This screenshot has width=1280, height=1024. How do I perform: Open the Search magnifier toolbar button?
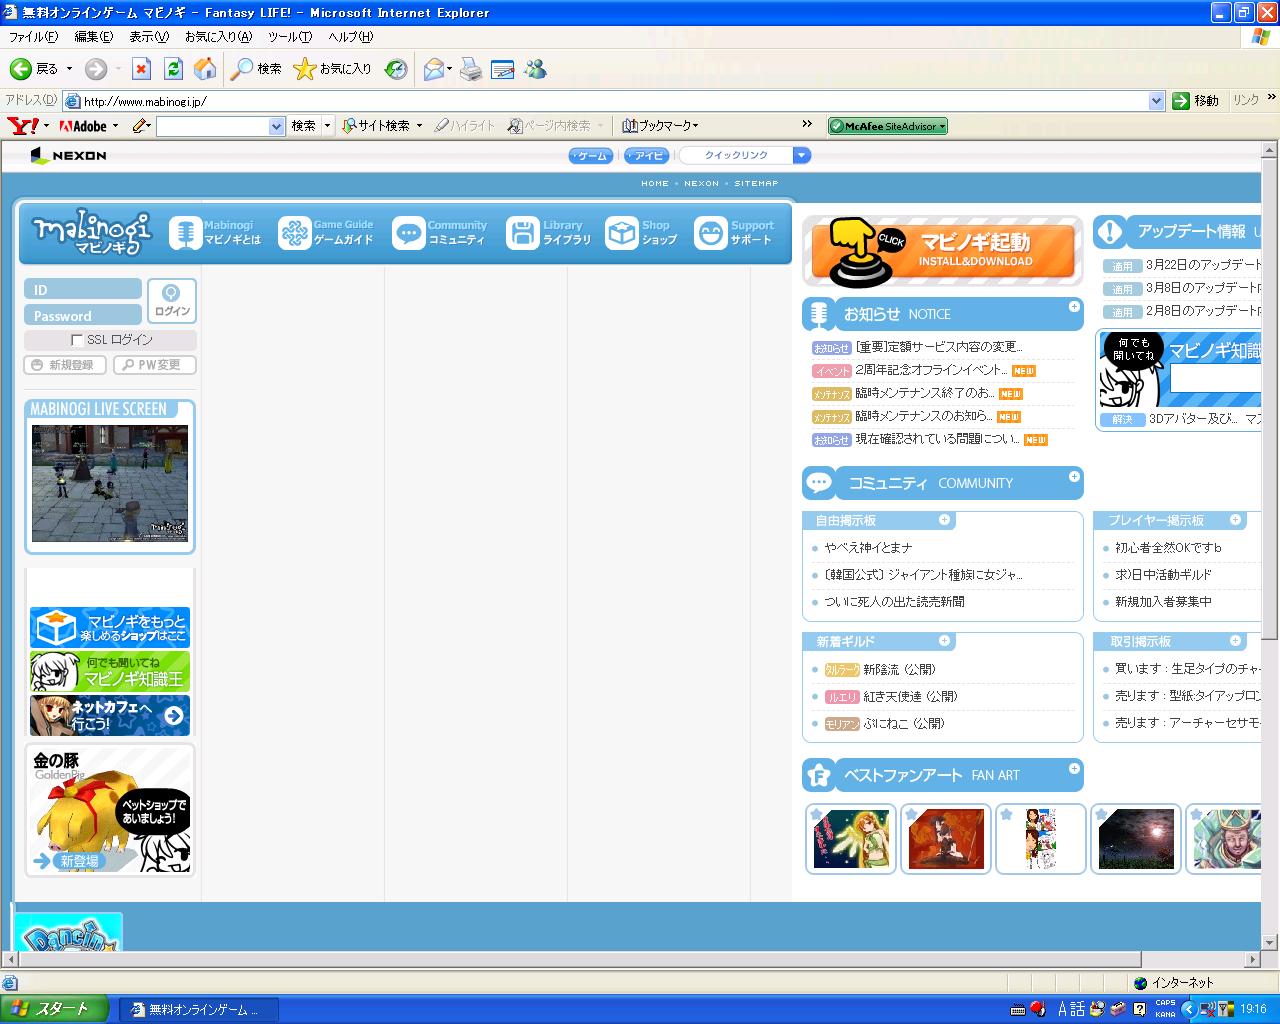pyautogui.click(x=256, y=69)
